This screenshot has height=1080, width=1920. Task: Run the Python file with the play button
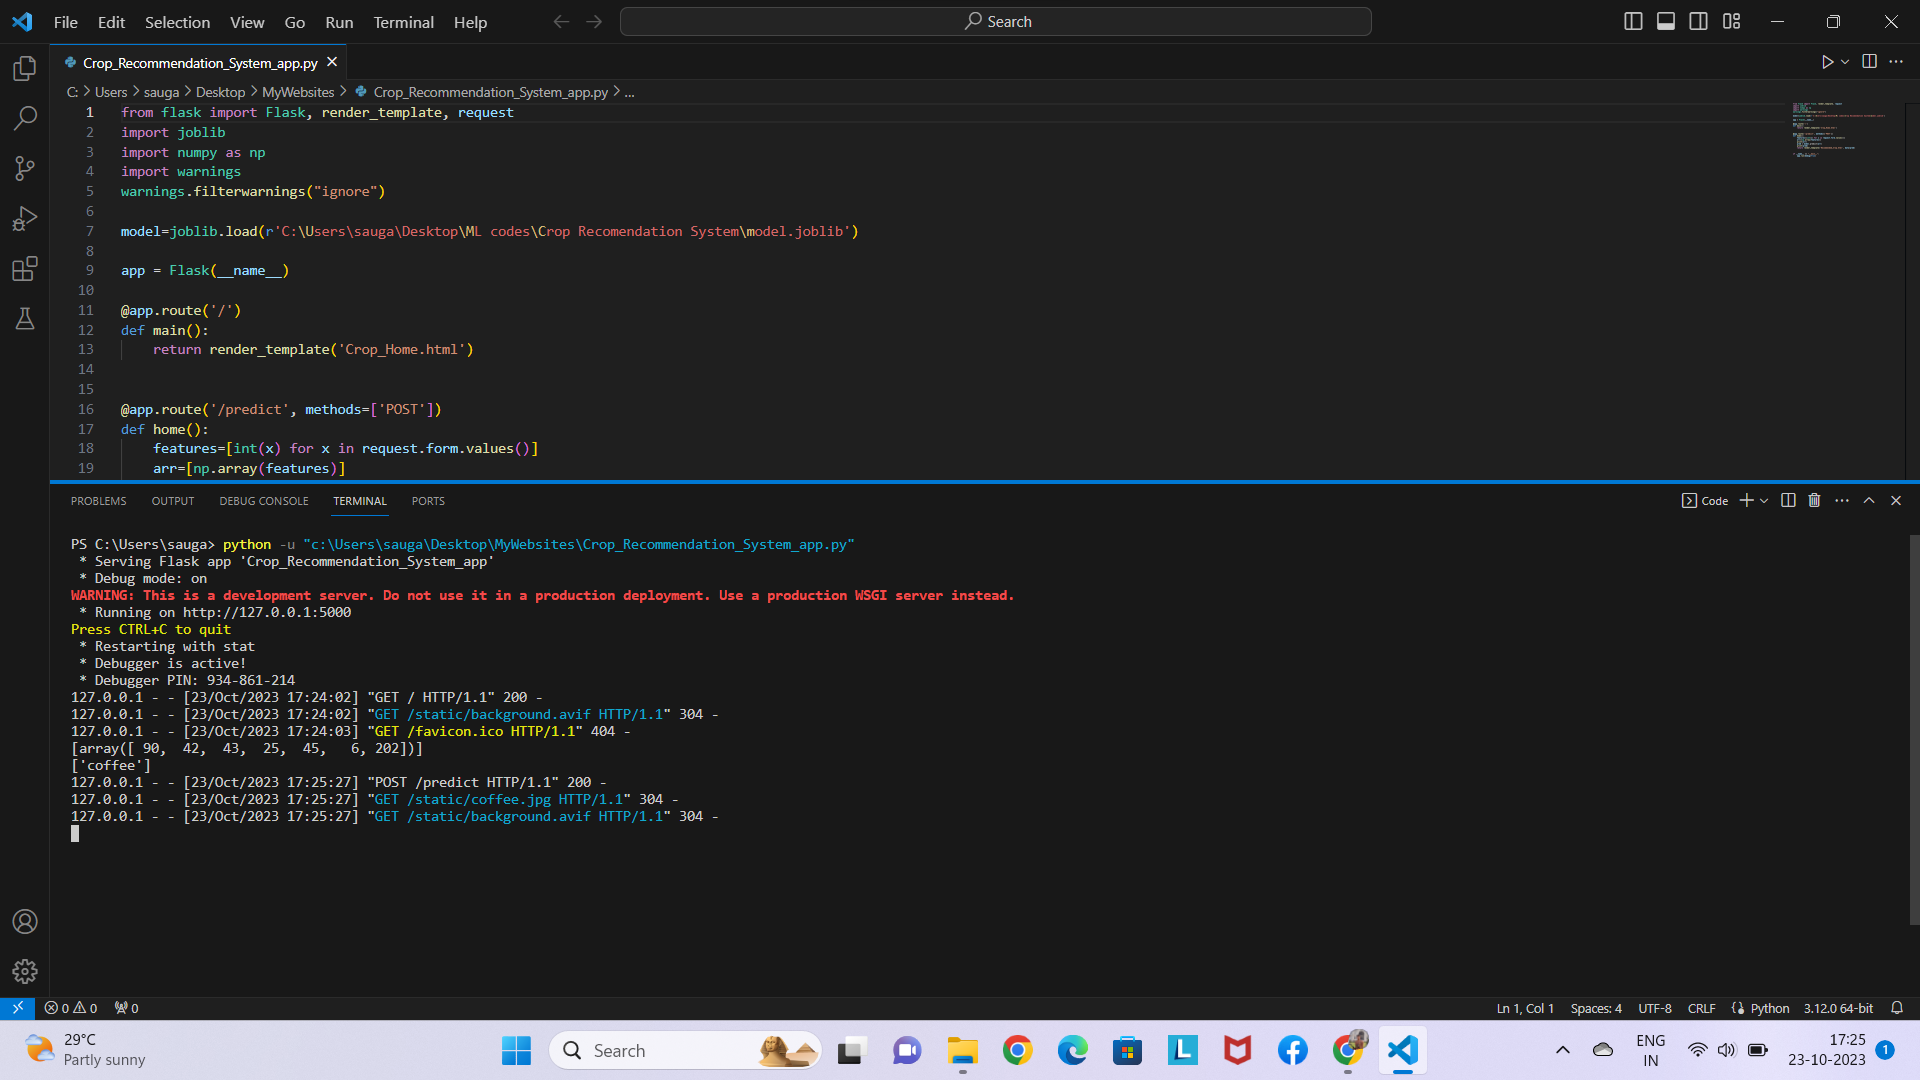click(1827, 61)
